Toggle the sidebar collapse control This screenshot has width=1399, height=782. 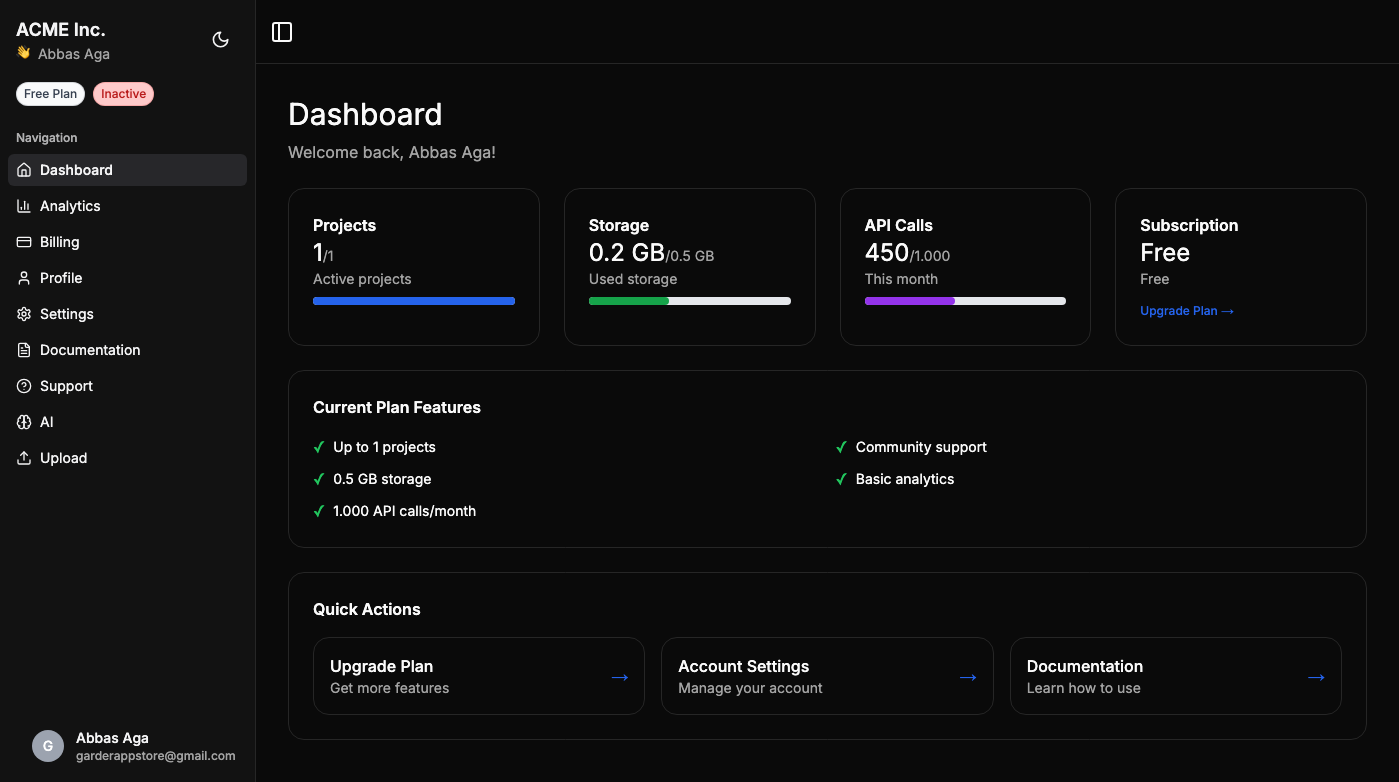pos(282,31)
